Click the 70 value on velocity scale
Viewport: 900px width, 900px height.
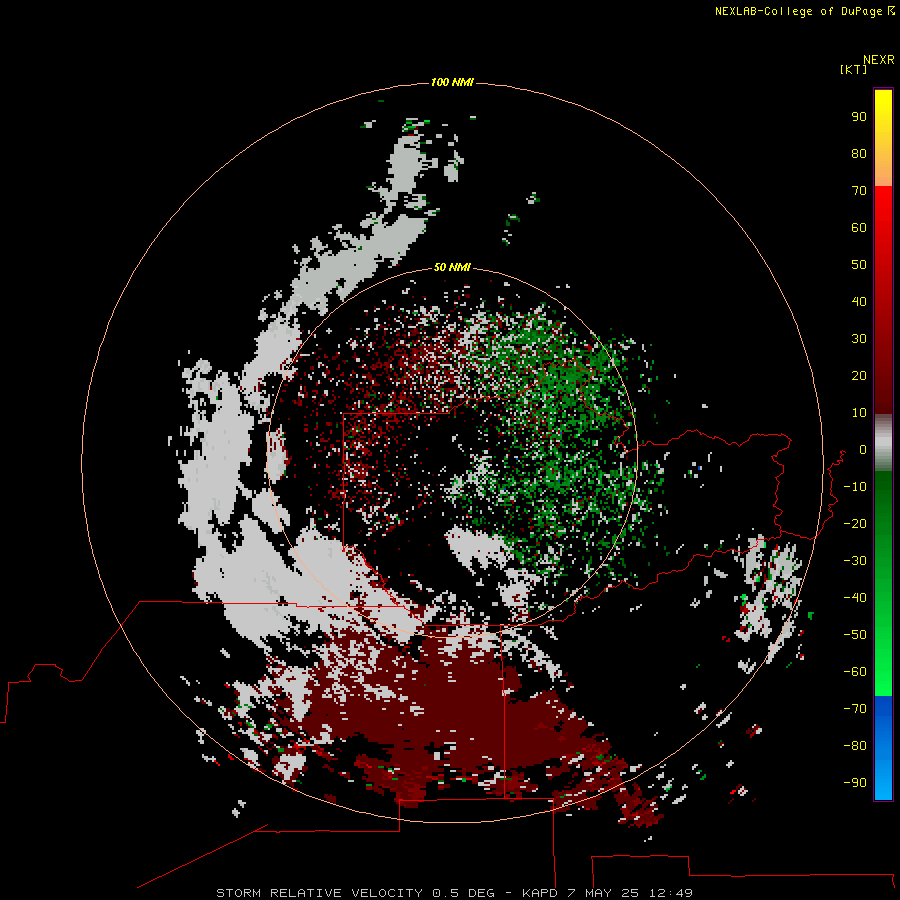pyautogui.click(x=859, y=191)
